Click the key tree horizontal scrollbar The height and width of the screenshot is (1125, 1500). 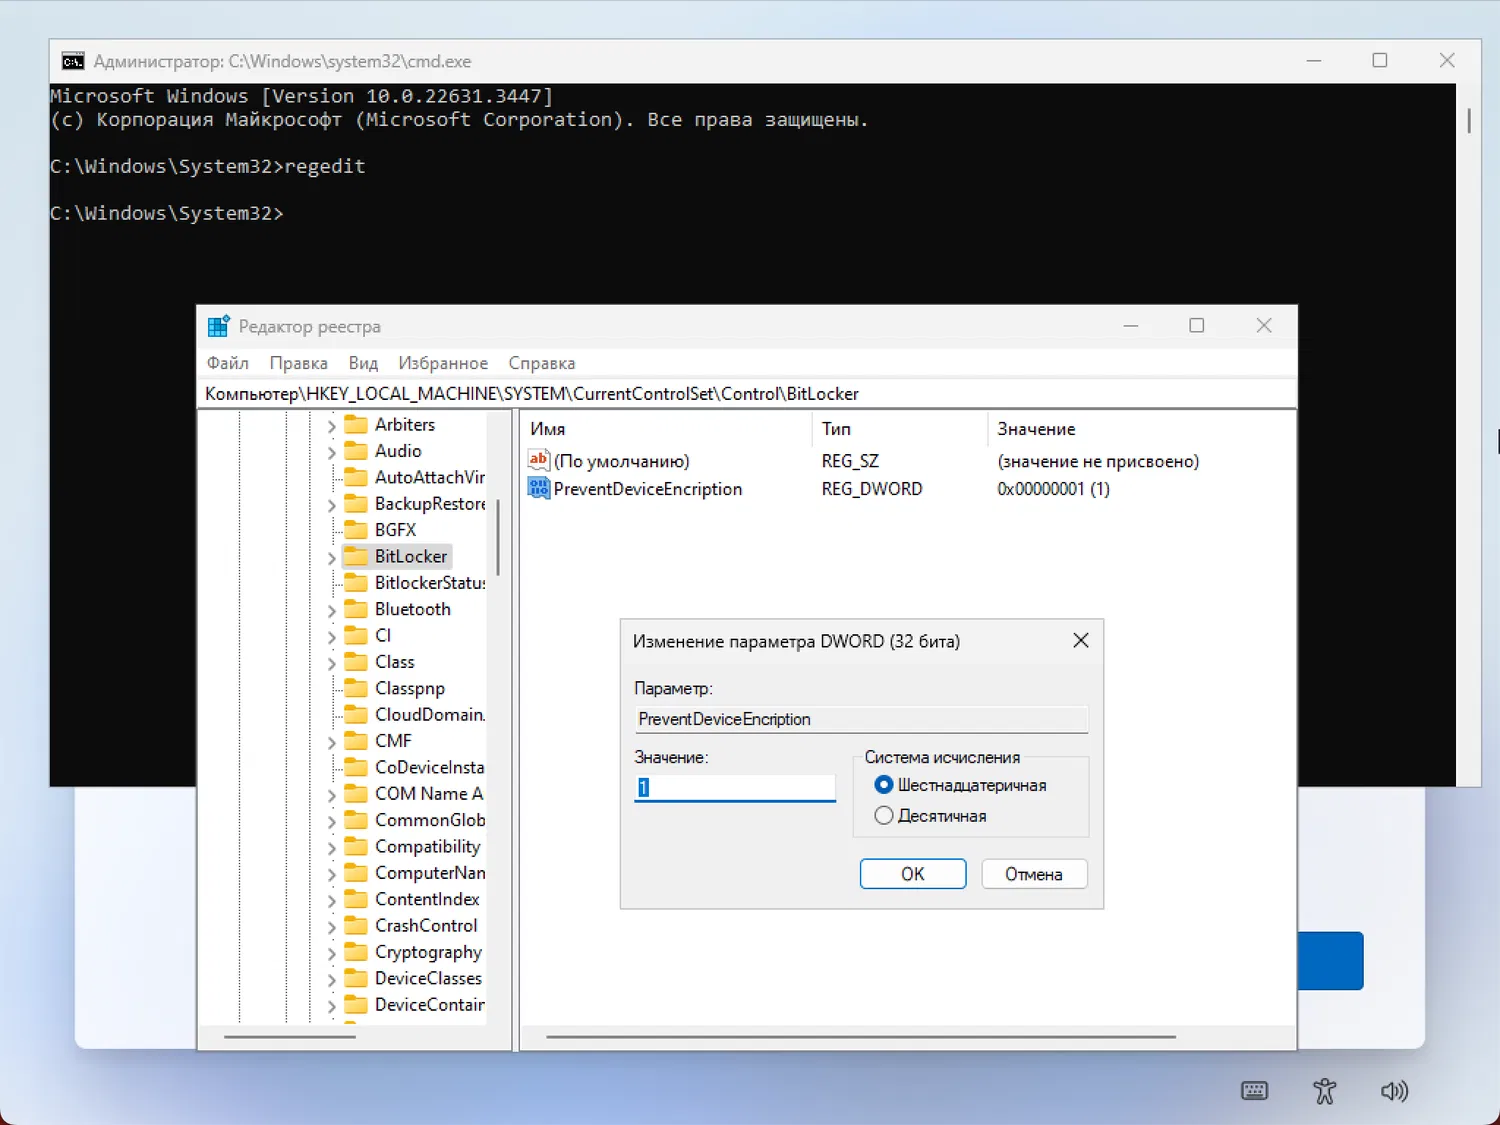tap(290, 1037)
